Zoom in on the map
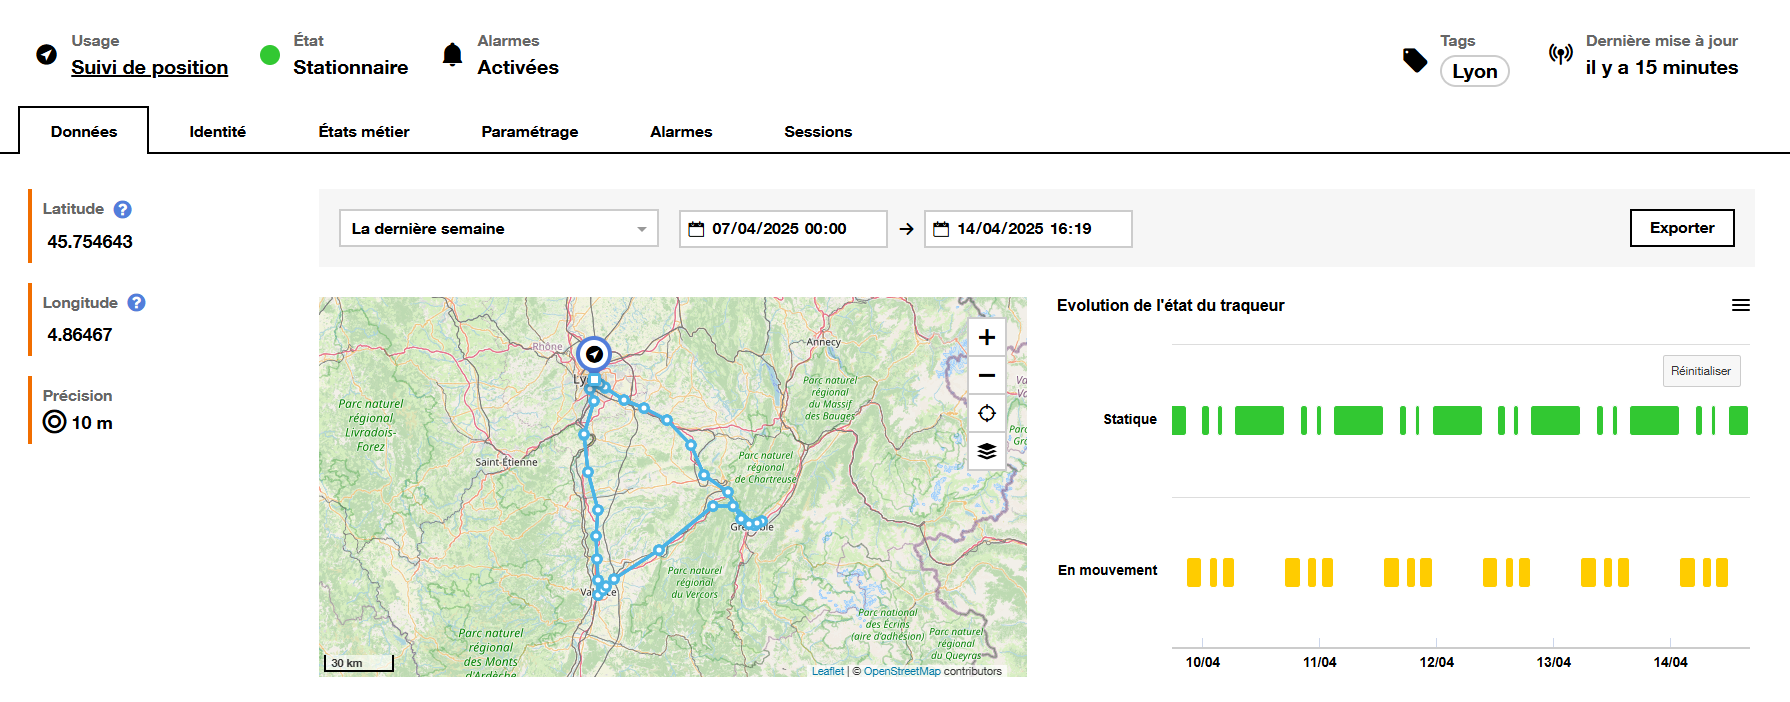The height and width of the screenshot is (702, 1790). pyautogui.click(x=986, y=338)
